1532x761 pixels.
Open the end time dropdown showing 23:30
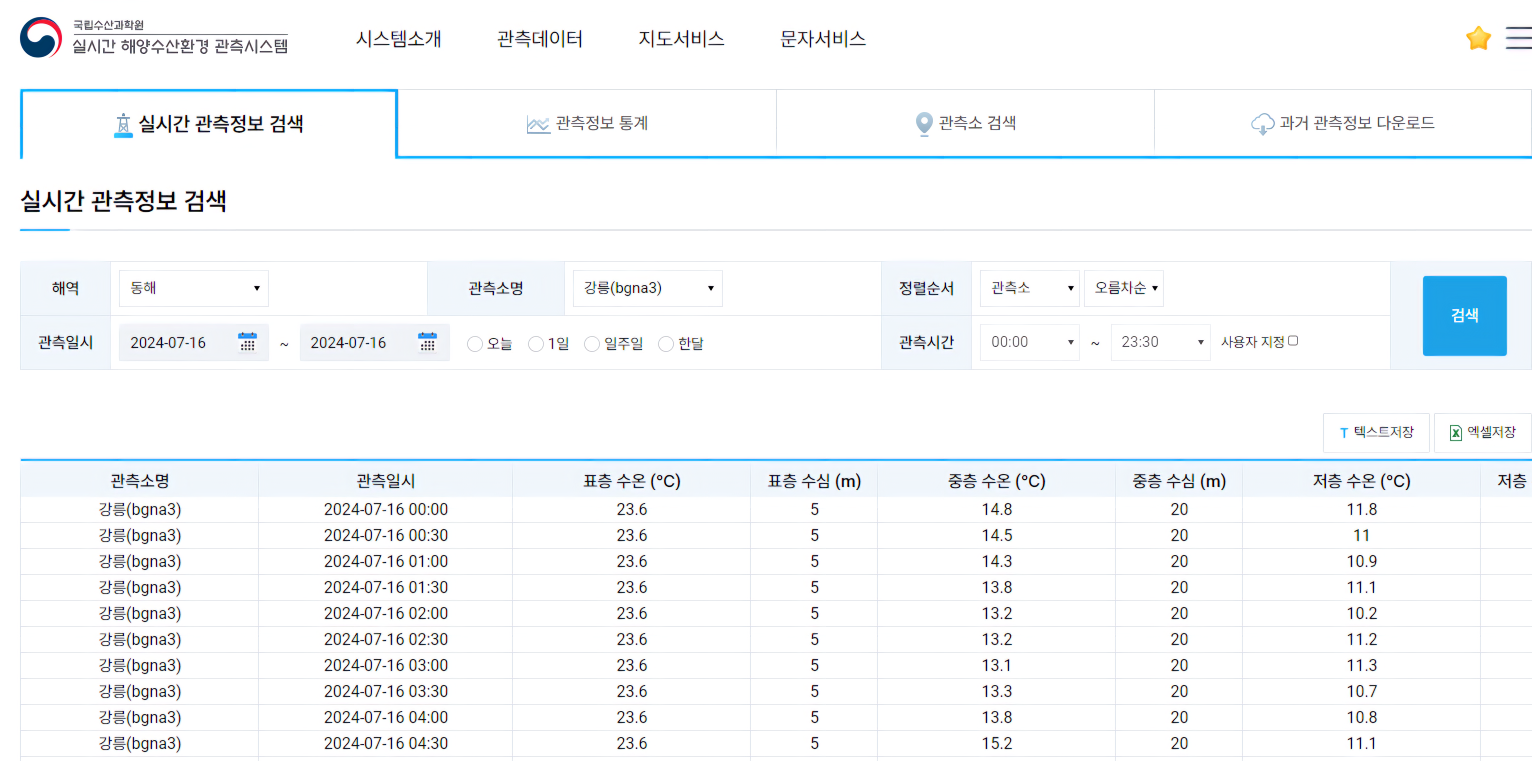1161,342
